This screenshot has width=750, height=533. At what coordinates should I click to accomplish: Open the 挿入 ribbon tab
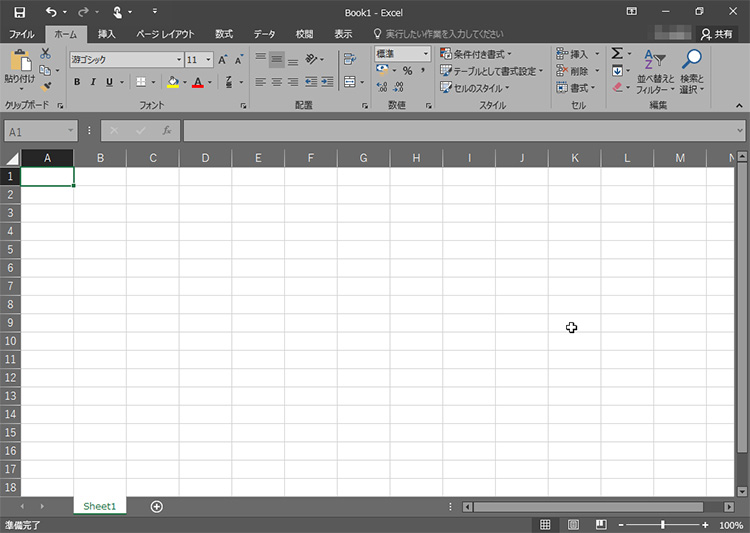(106, 34)
